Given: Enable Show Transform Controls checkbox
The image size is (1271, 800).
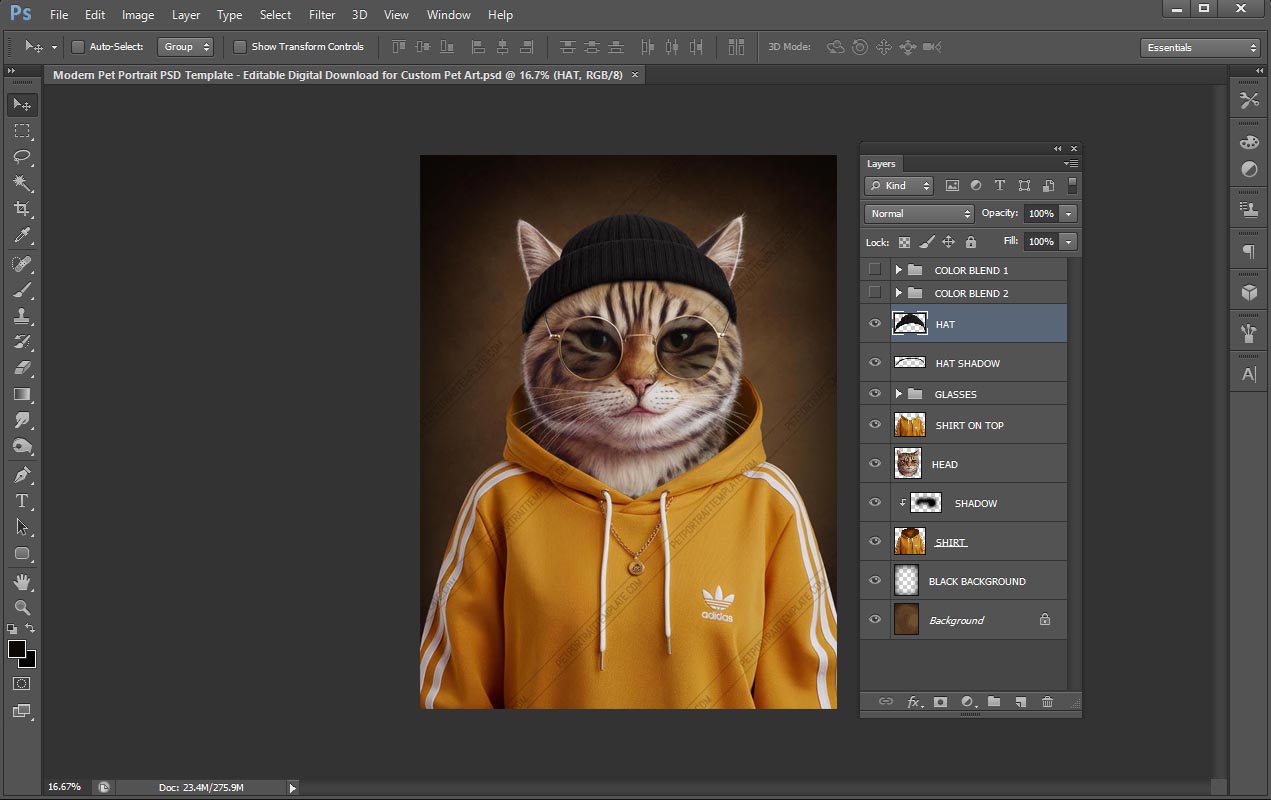Looking at the screenshot, I should click(240, 47).
